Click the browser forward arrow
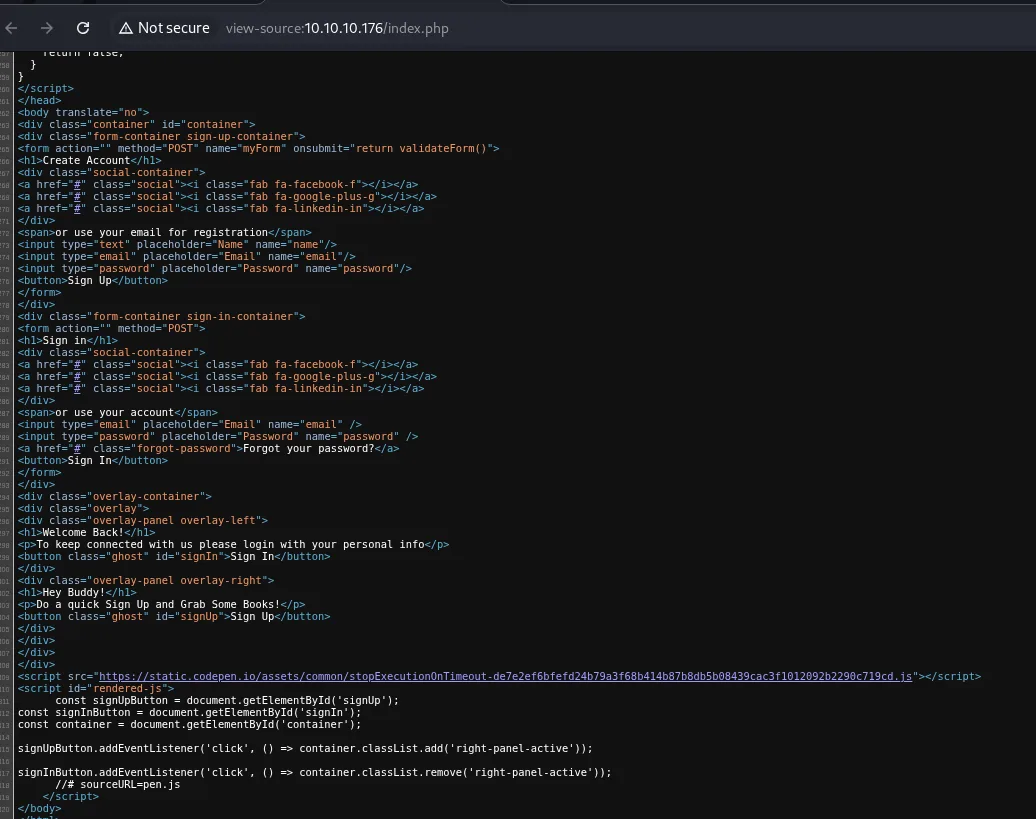 click(x=46, y=28)
